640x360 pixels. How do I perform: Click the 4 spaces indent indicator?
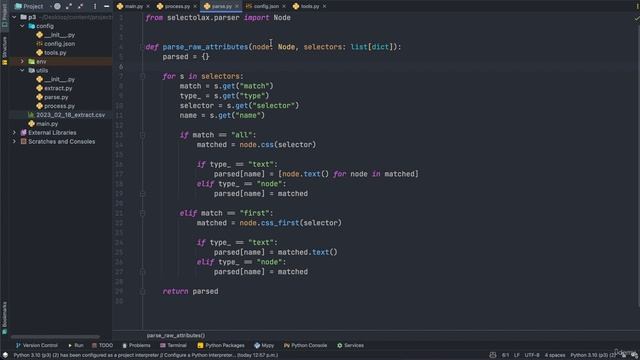[x=555, y=355]
